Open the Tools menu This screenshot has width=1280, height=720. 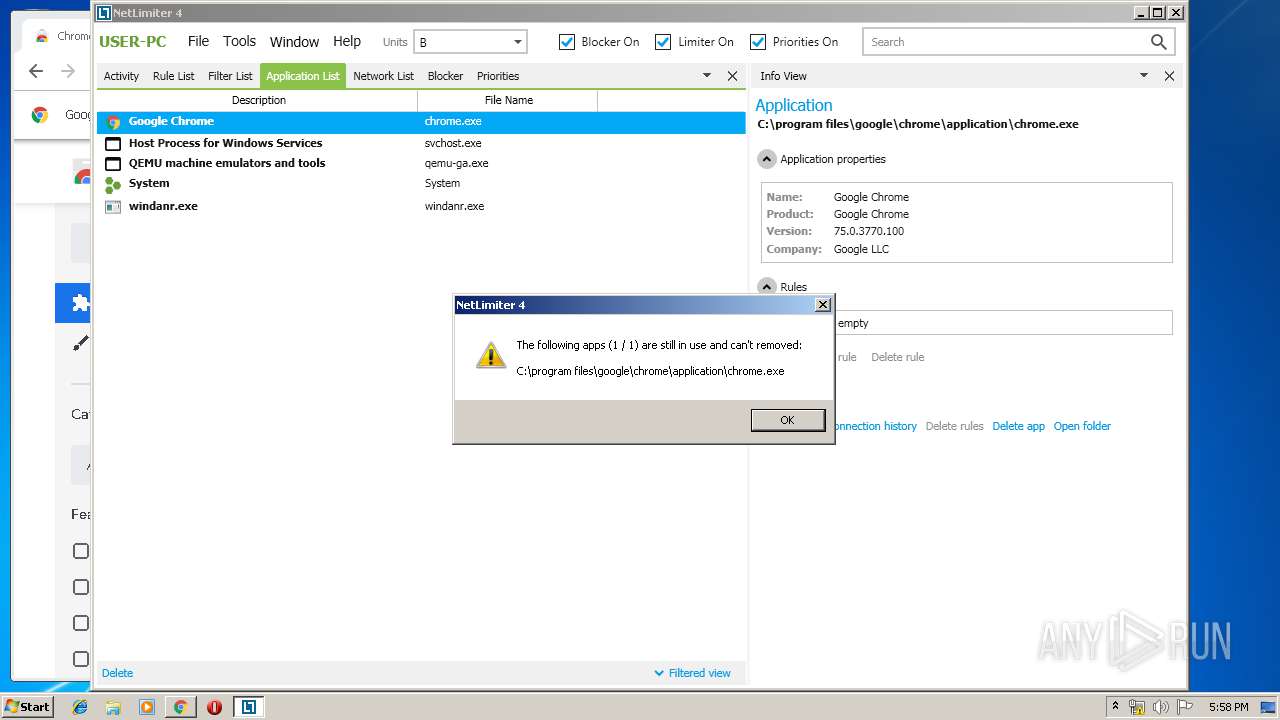pos(240,41)
